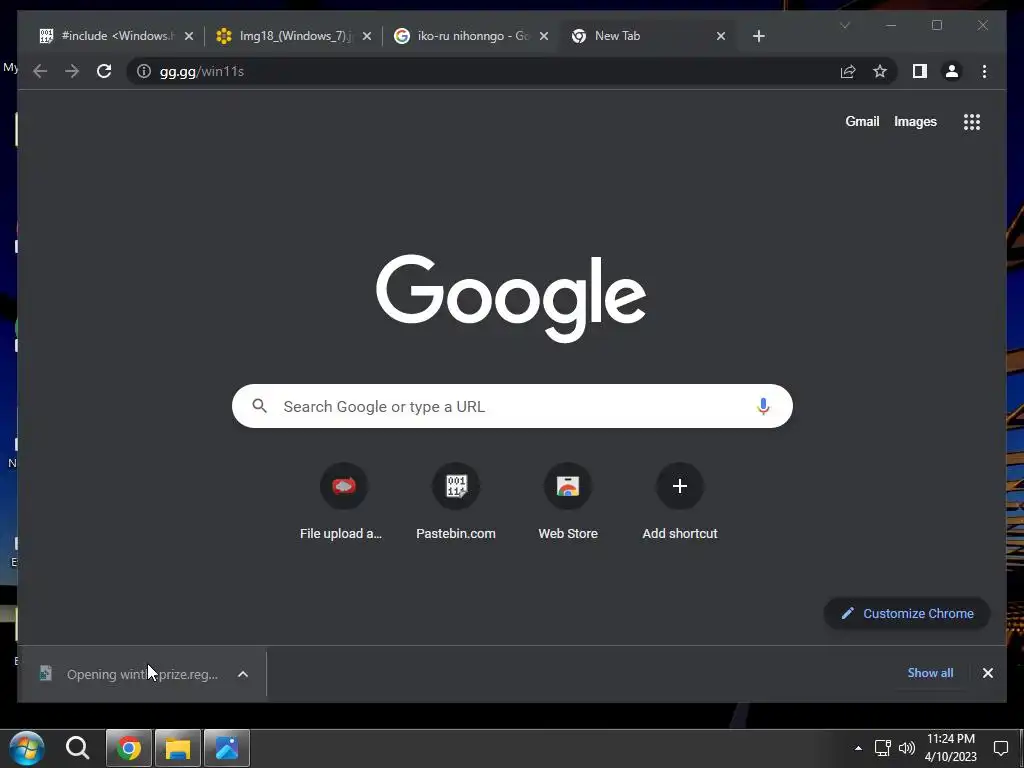The image size is (1024, 768).
Task: Click Chrome icon in the taskbar
Action: [129, 748]
